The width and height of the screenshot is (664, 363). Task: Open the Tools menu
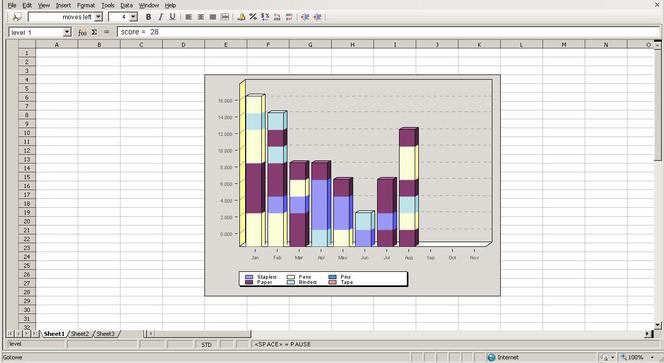[x=108, y=5]
